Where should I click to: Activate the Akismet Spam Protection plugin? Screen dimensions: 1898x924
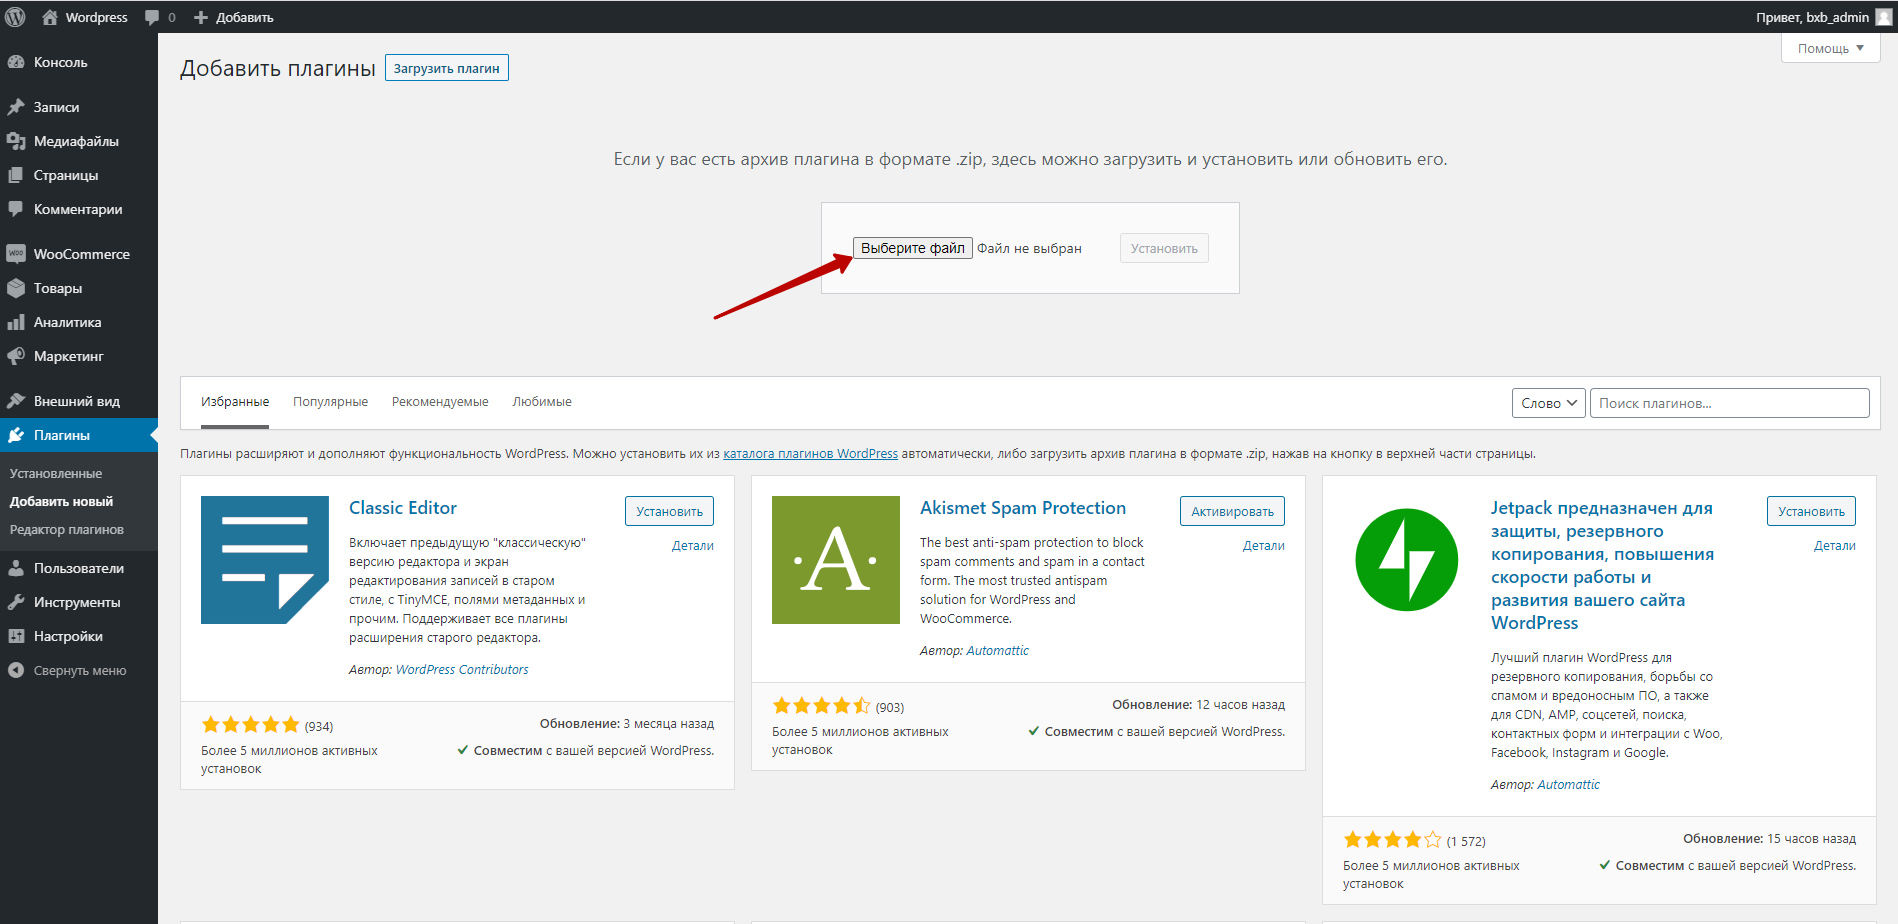pyautogui.click(x=1232, y=511)
